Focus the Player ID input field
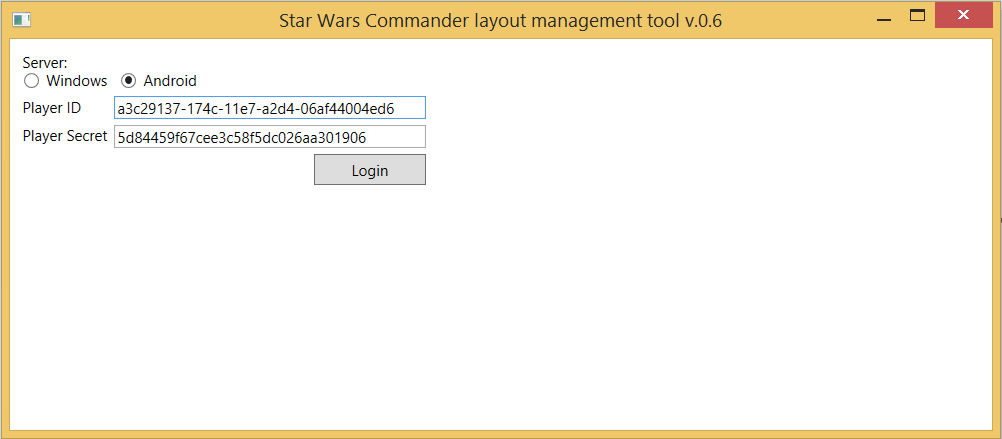 [x=270, y=108]
